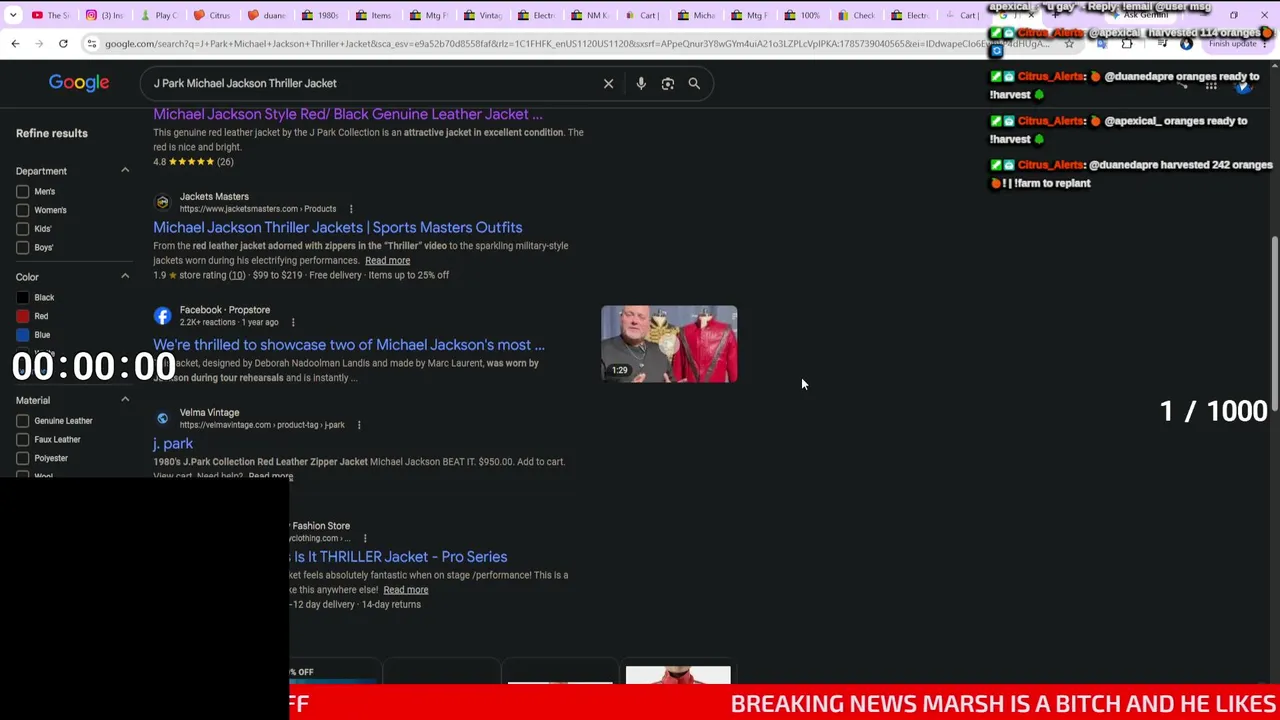This screenshot has height=720, width=1280.
Task: Open more options for Facebook Propstore result
Action: 293,323
